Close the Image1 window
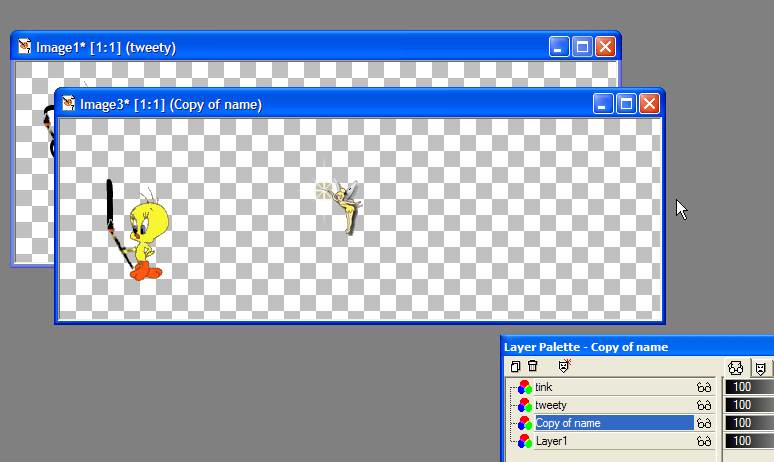The width and height of the screenshot is (774, 462). pyautogui.click(x=605, y=47)
